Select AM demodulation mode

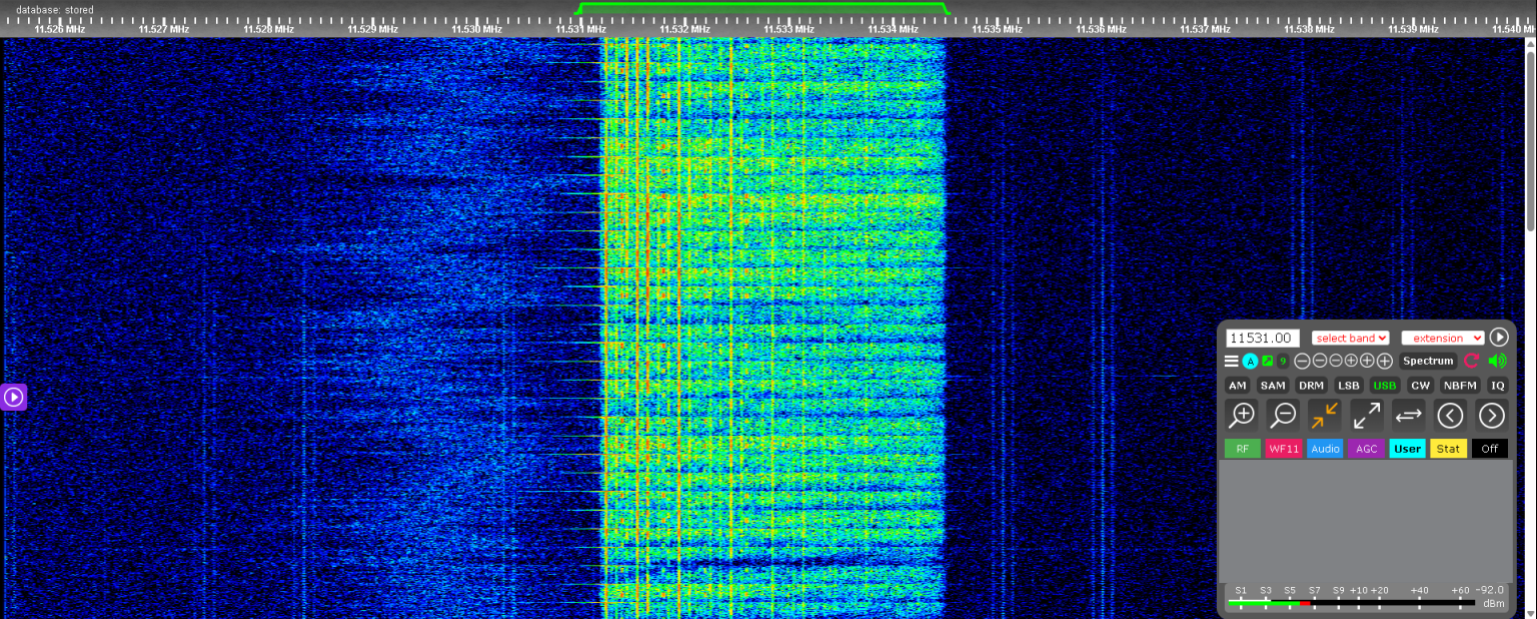coord(1238,385)
